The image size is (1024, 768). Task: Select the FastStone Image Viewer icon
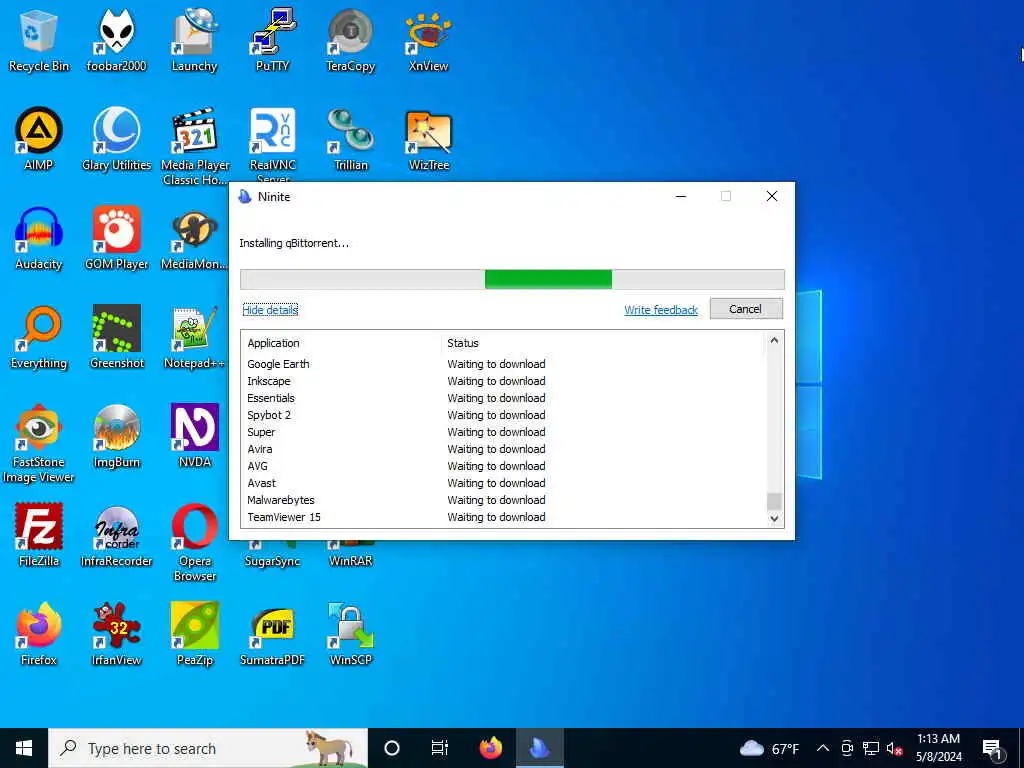[x=39, y=444]
